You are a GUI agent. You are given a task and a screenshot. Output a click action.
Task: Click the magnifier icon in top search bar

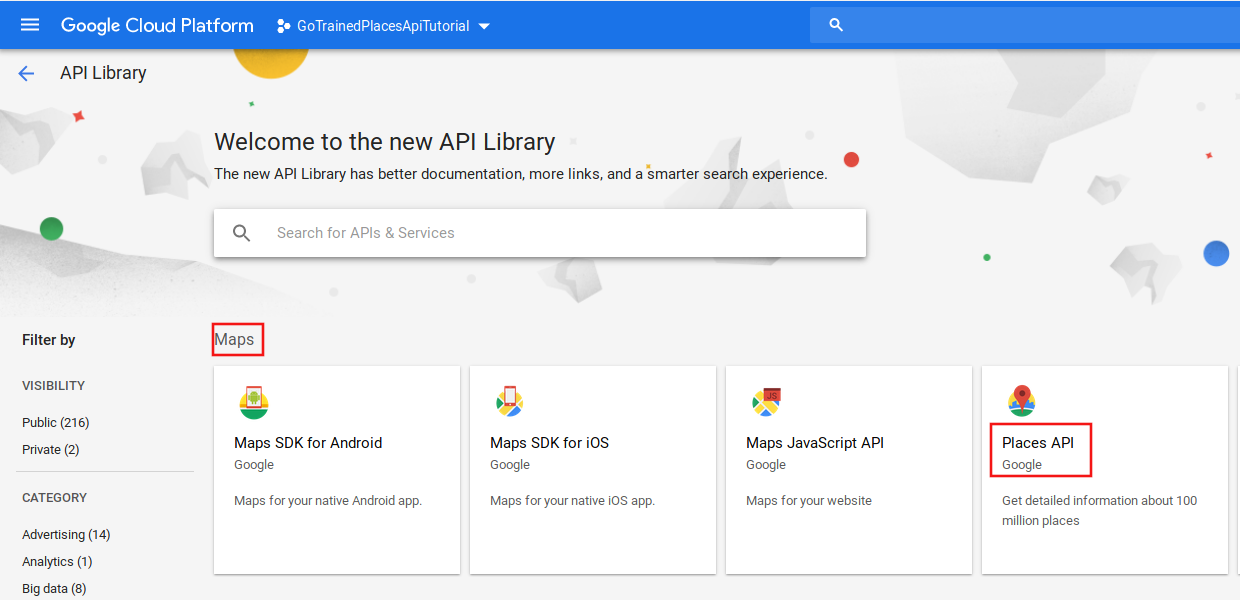837,25
